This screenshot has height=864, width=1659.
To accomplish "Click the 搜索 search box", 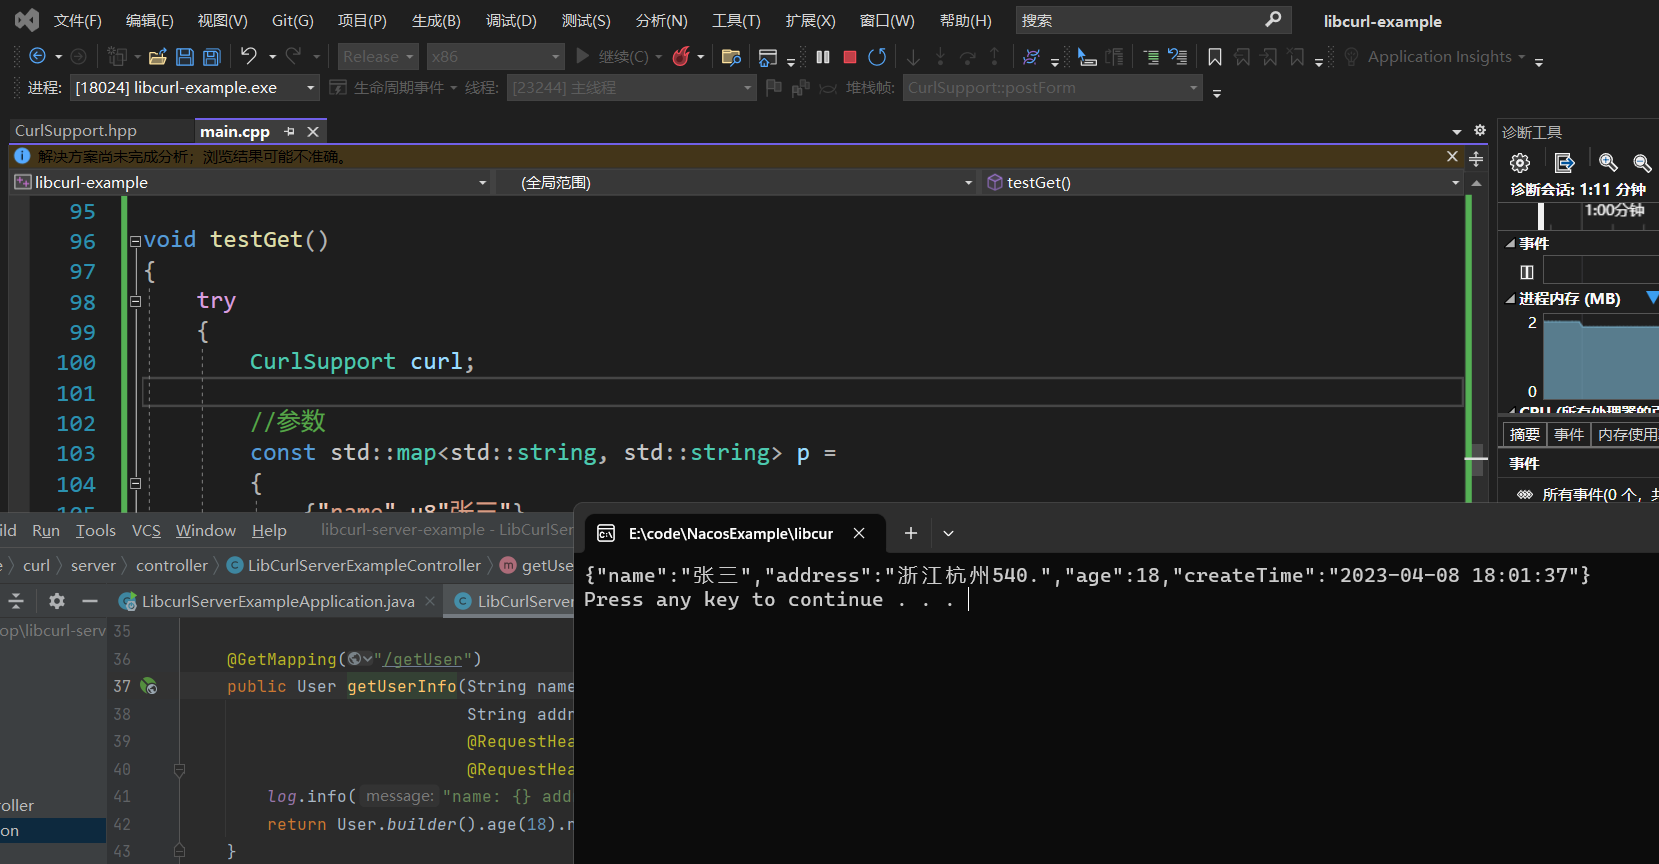I will [1140, 21].
